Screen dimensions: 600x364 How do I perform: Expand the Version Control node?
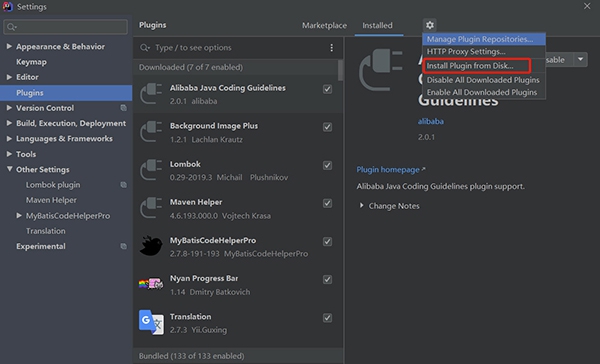[x=9, y=108]
